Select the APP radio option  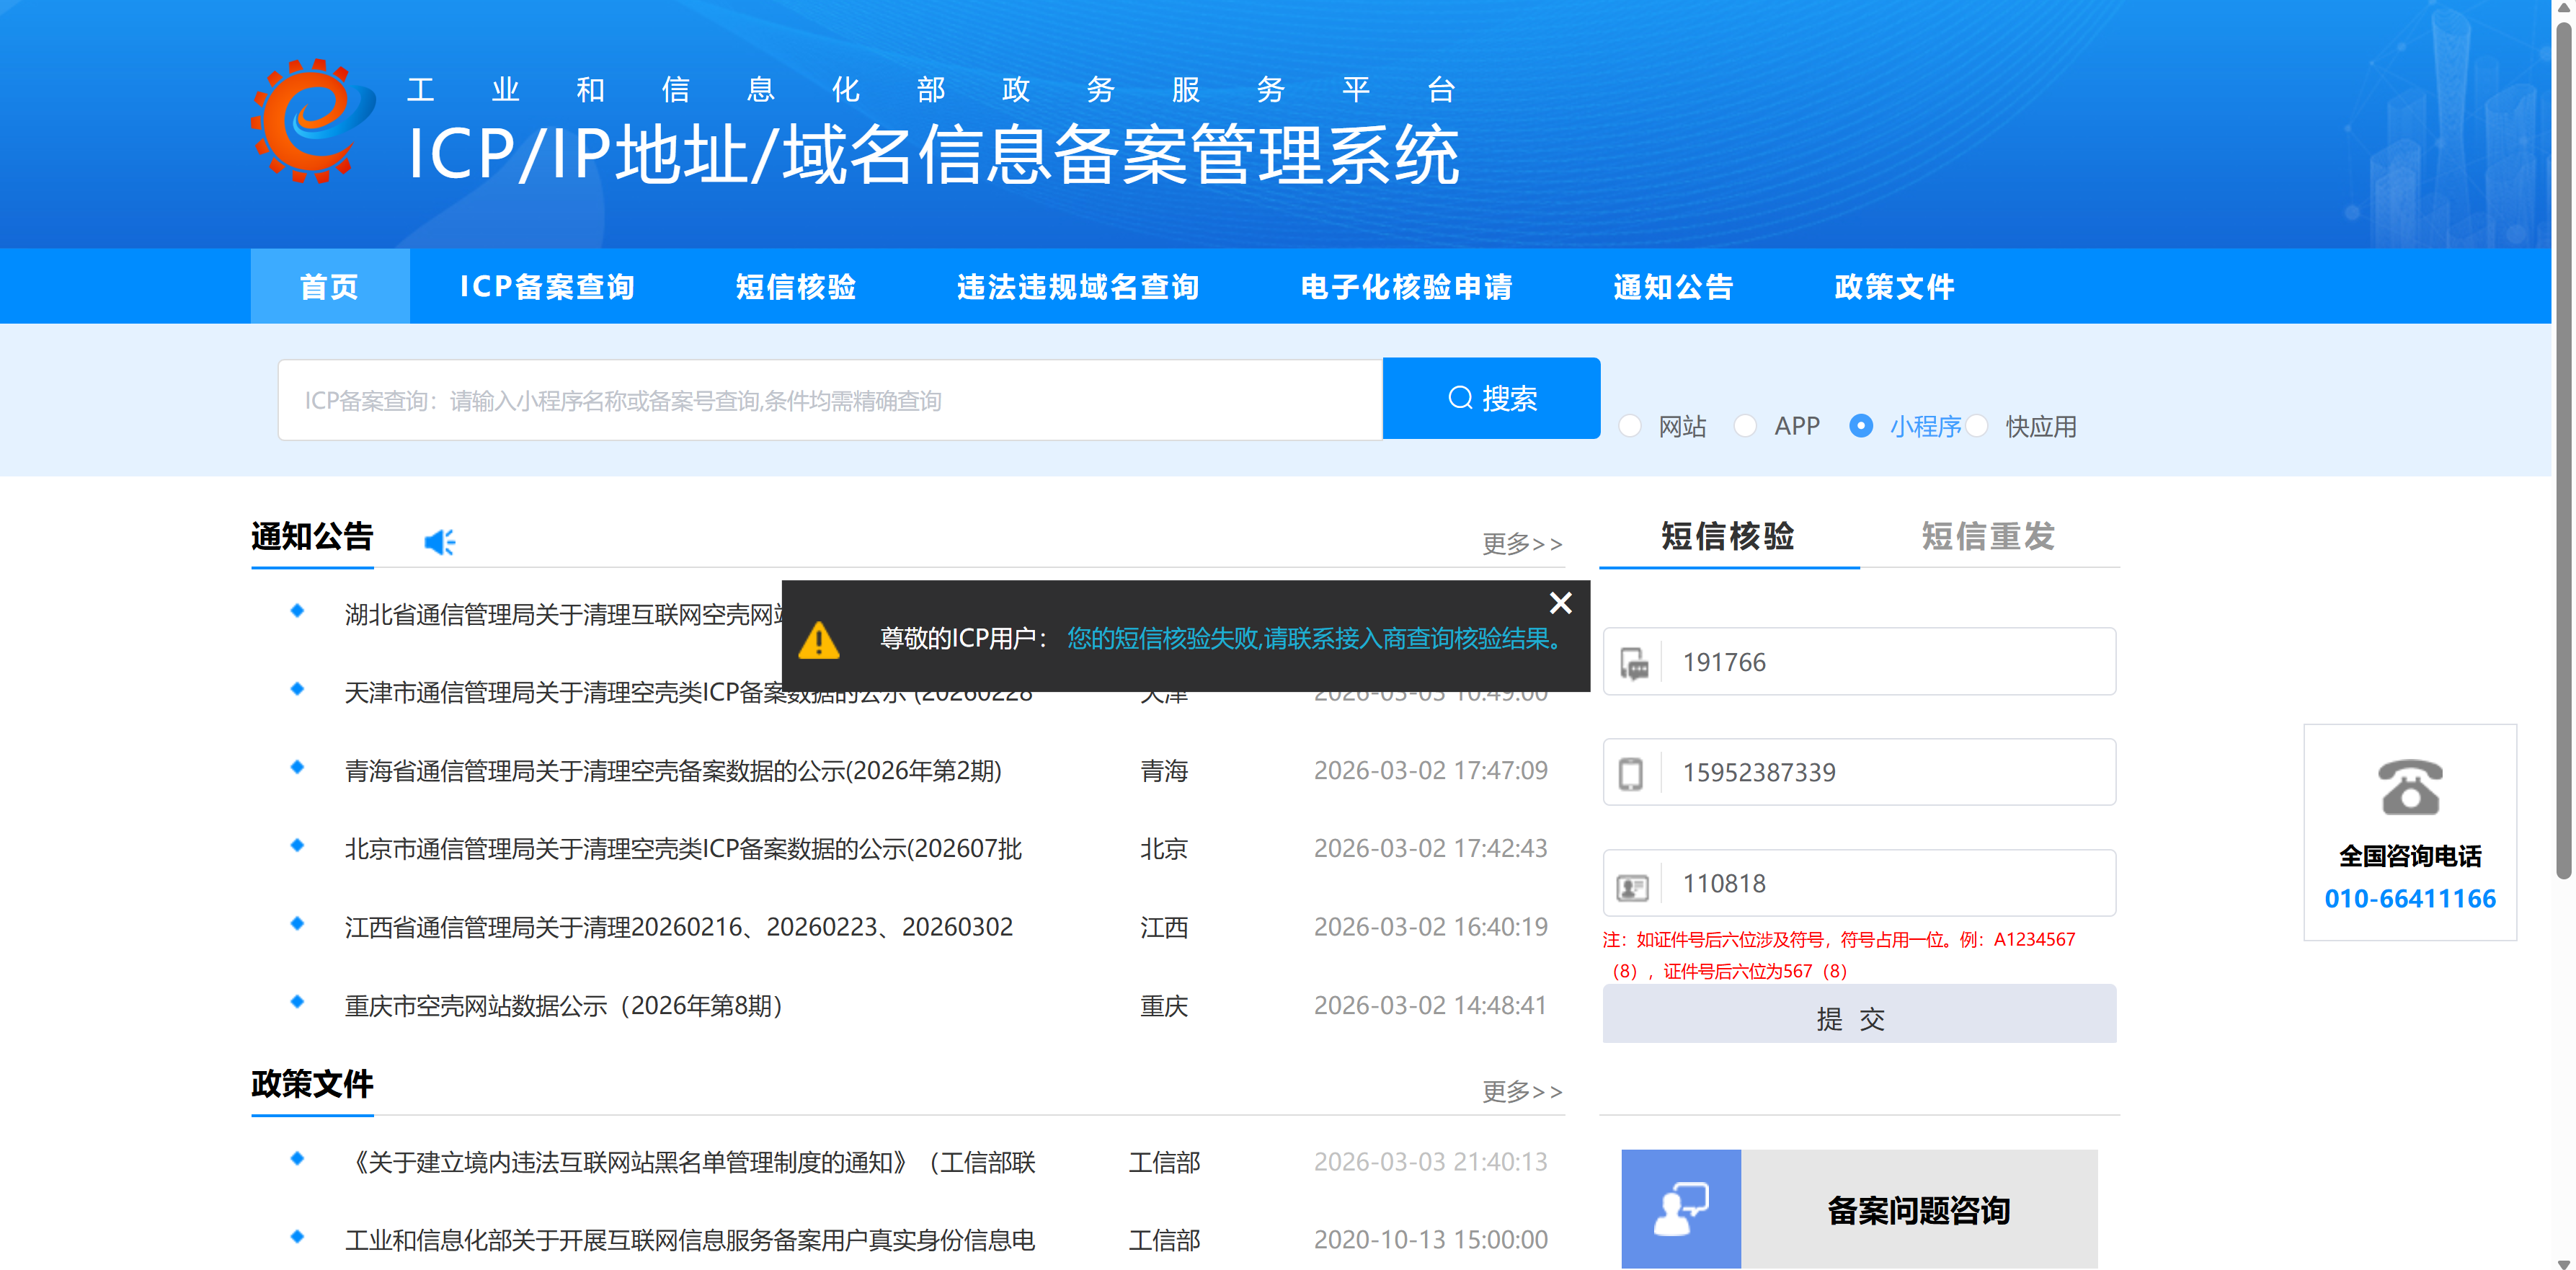1745,426
